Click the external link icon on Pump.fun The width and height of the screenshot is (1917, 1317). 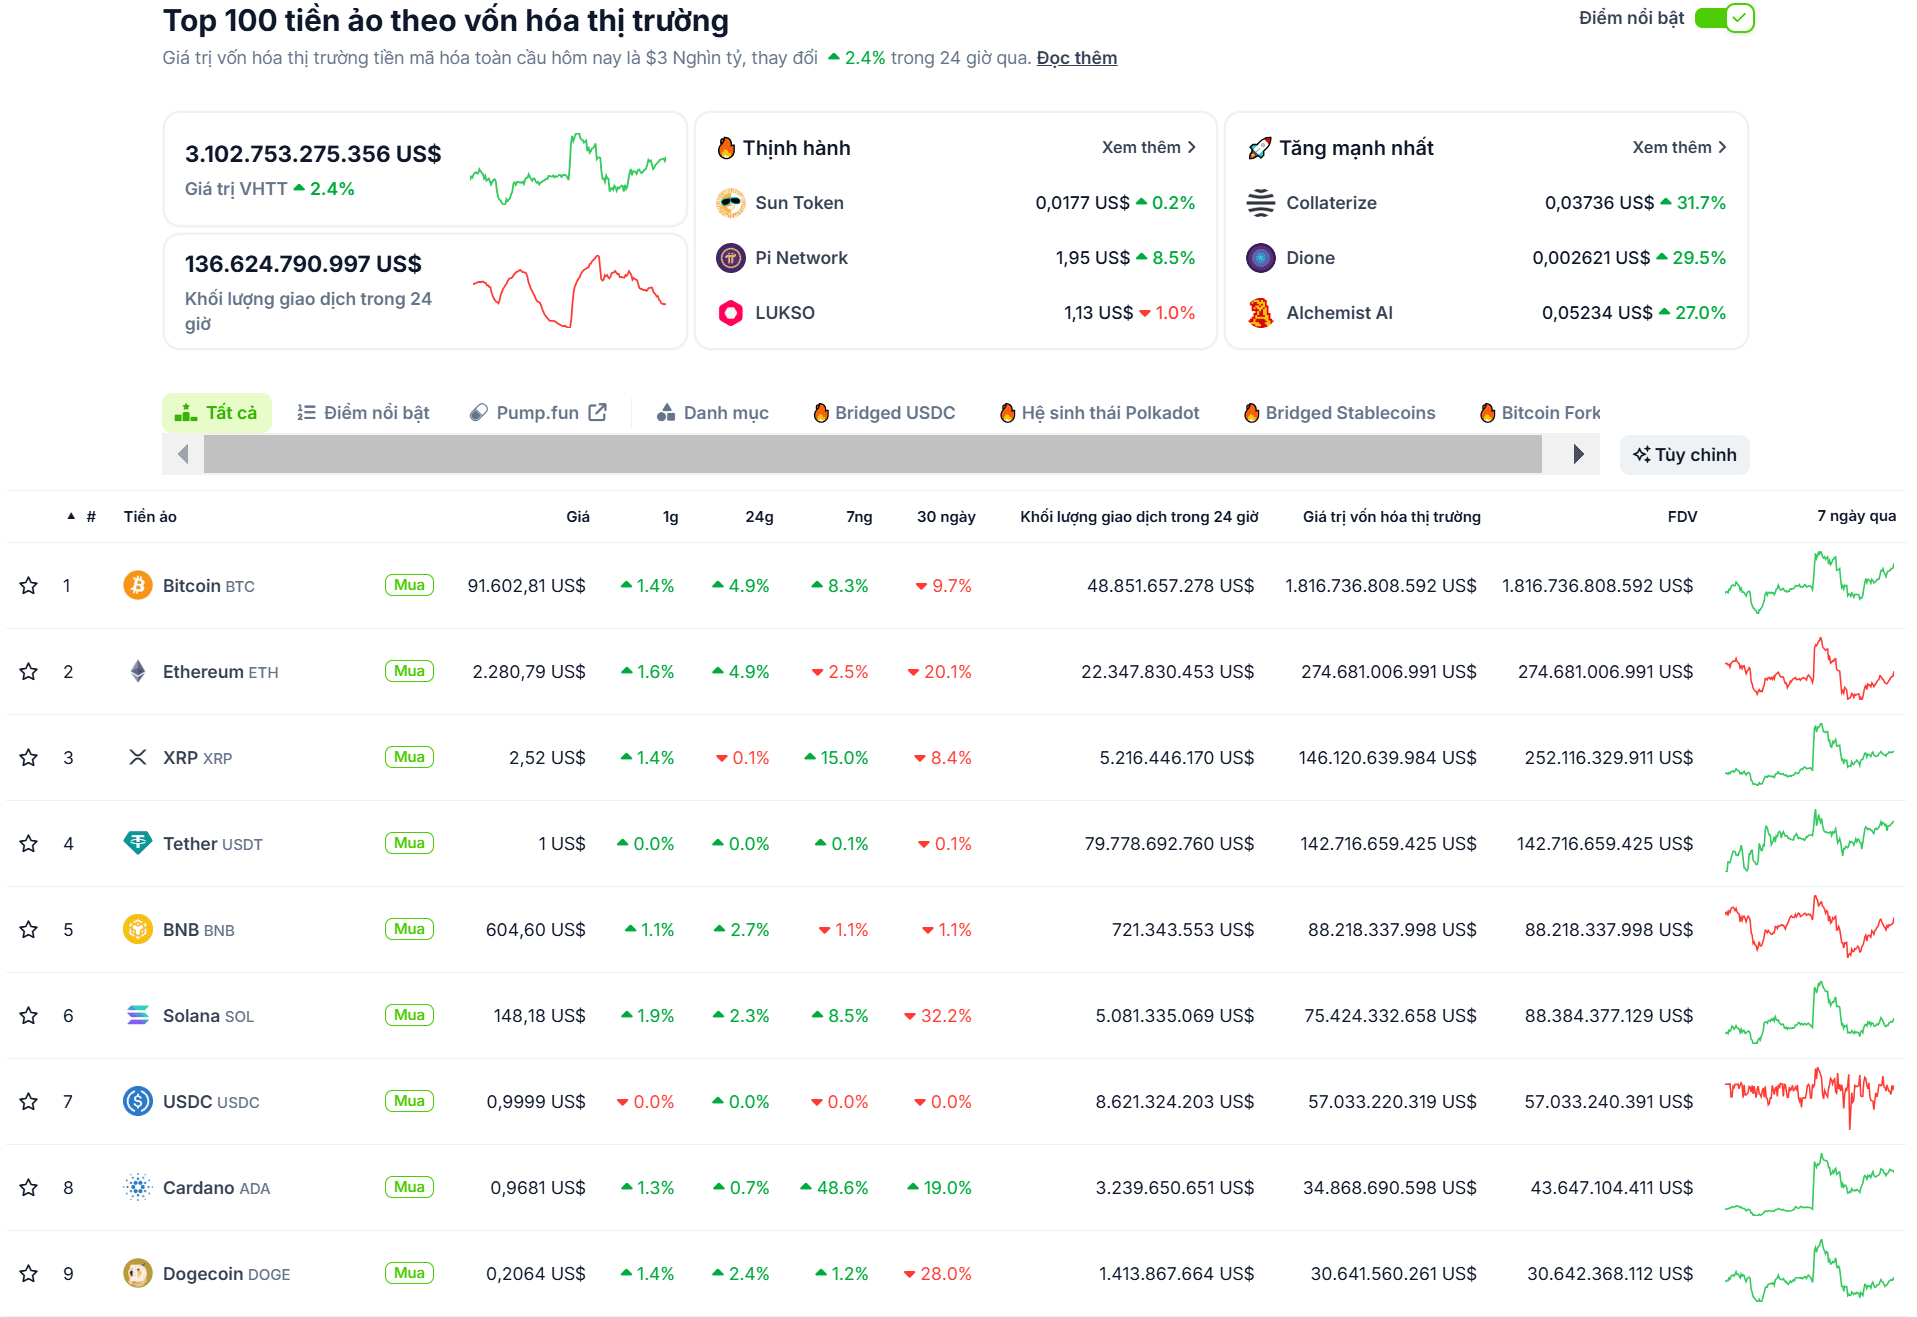[598, 412]
